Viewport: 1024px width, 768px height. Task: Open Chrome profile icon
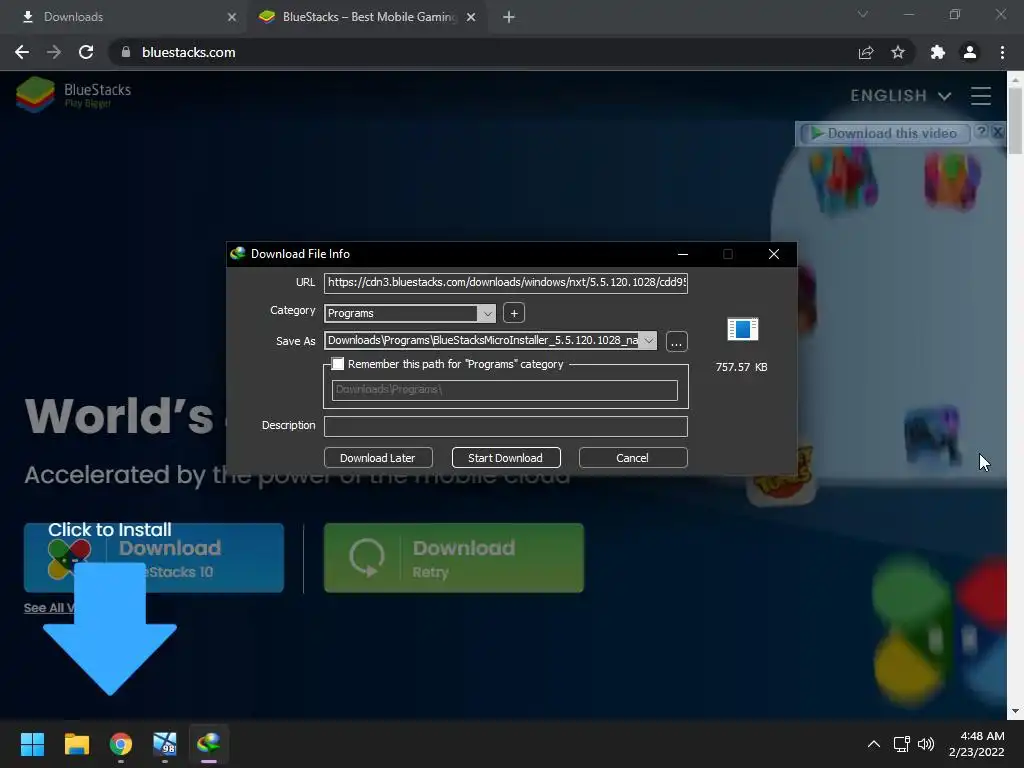970,52
